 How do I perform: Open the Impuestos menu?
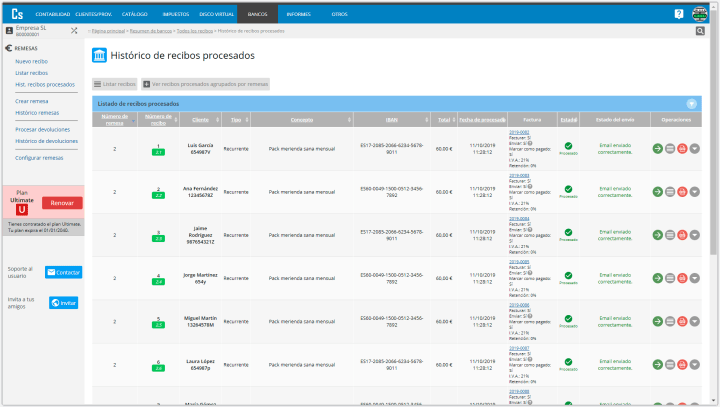(176, 14)
